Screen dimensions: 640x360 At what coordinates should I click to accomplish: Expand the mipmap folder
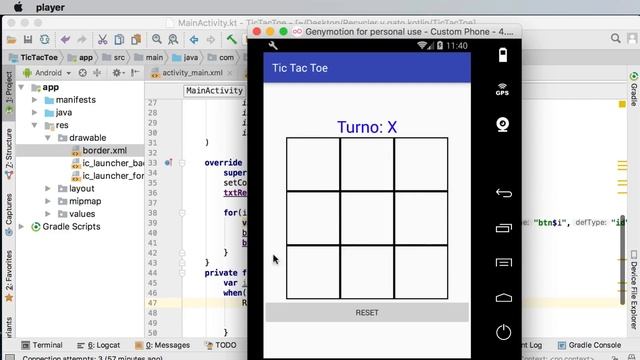click(48, 201)
